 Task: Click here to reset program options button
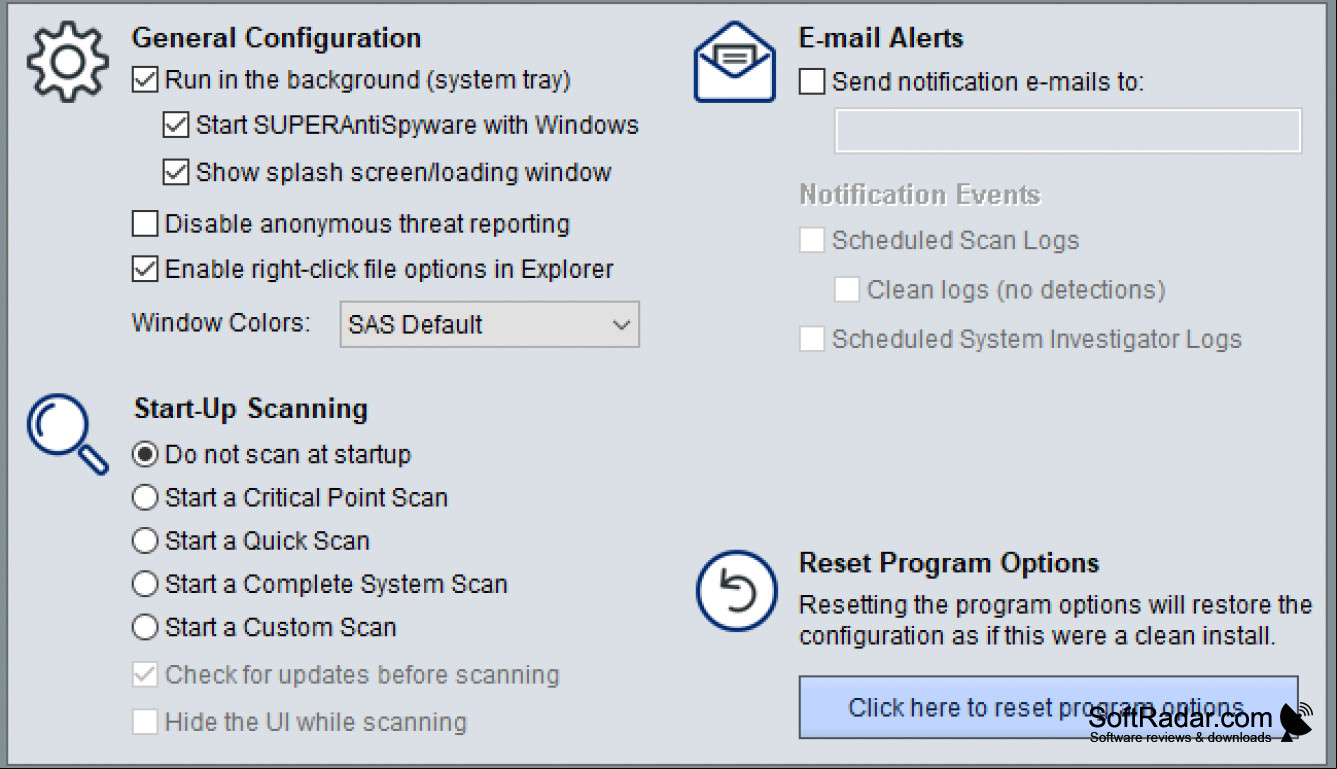[1048, 708]
